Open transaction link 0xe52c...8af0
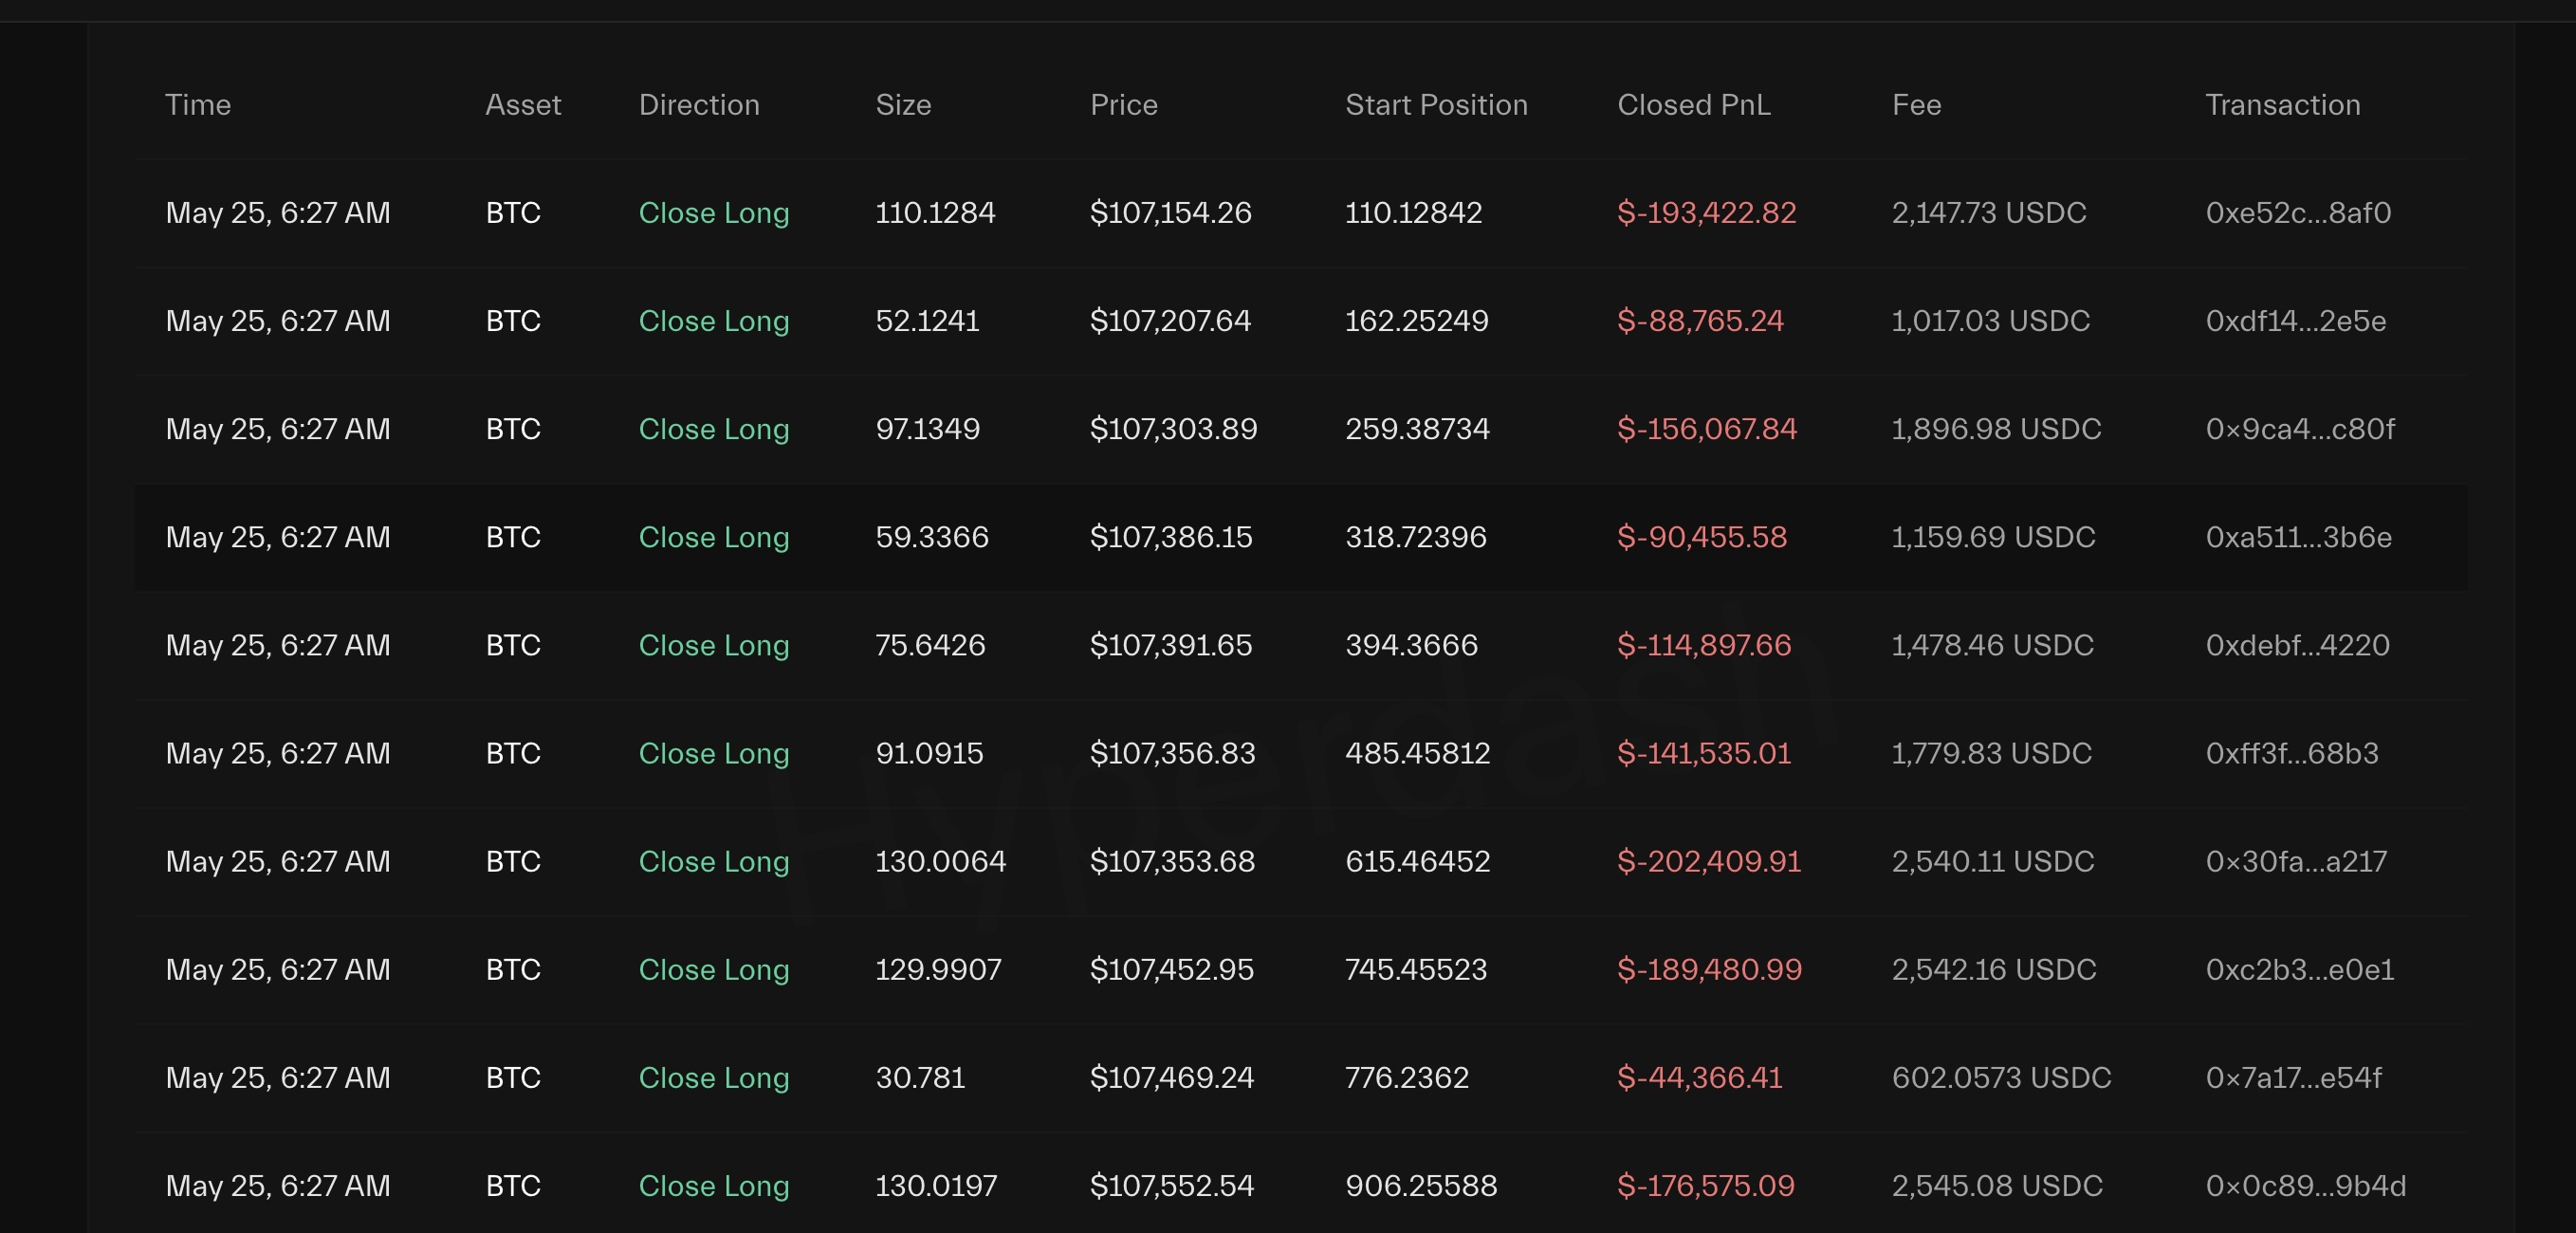This screenshot has width=2576, height=1233. pyautogui.click(x=2297, y=213)
